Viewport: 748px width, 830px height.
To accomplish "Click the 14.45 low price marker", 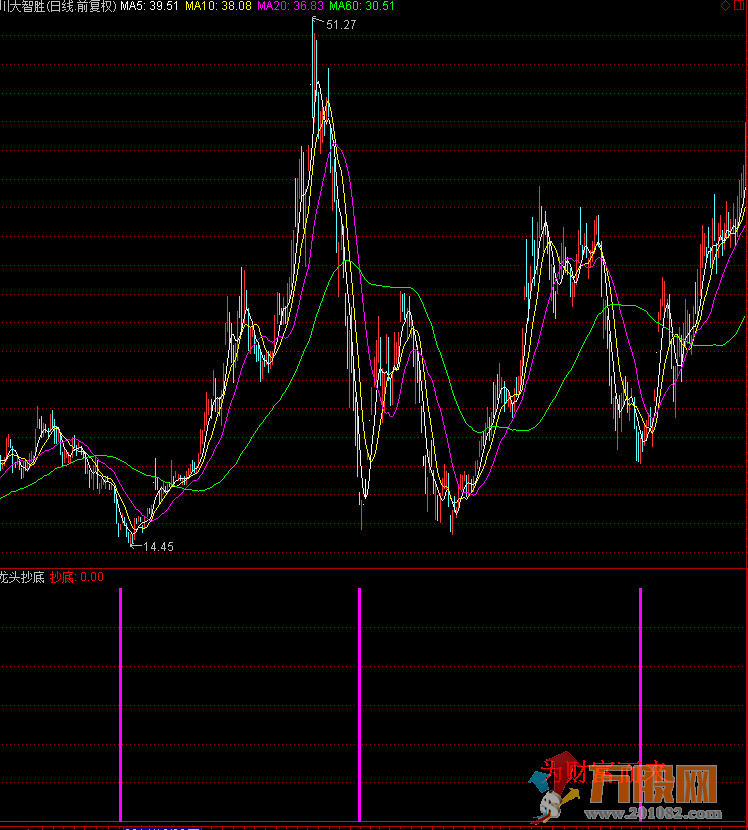I will pyautogui.click(x=158, y=547).
